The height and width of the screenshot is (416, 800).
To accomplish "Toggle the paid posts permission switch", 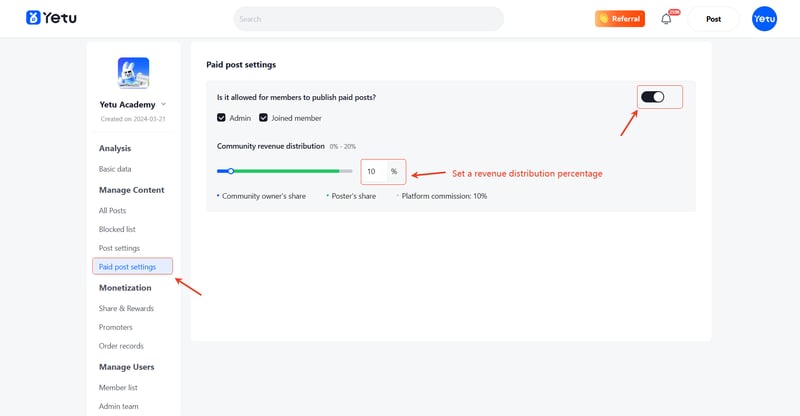I will coord(652,97).
